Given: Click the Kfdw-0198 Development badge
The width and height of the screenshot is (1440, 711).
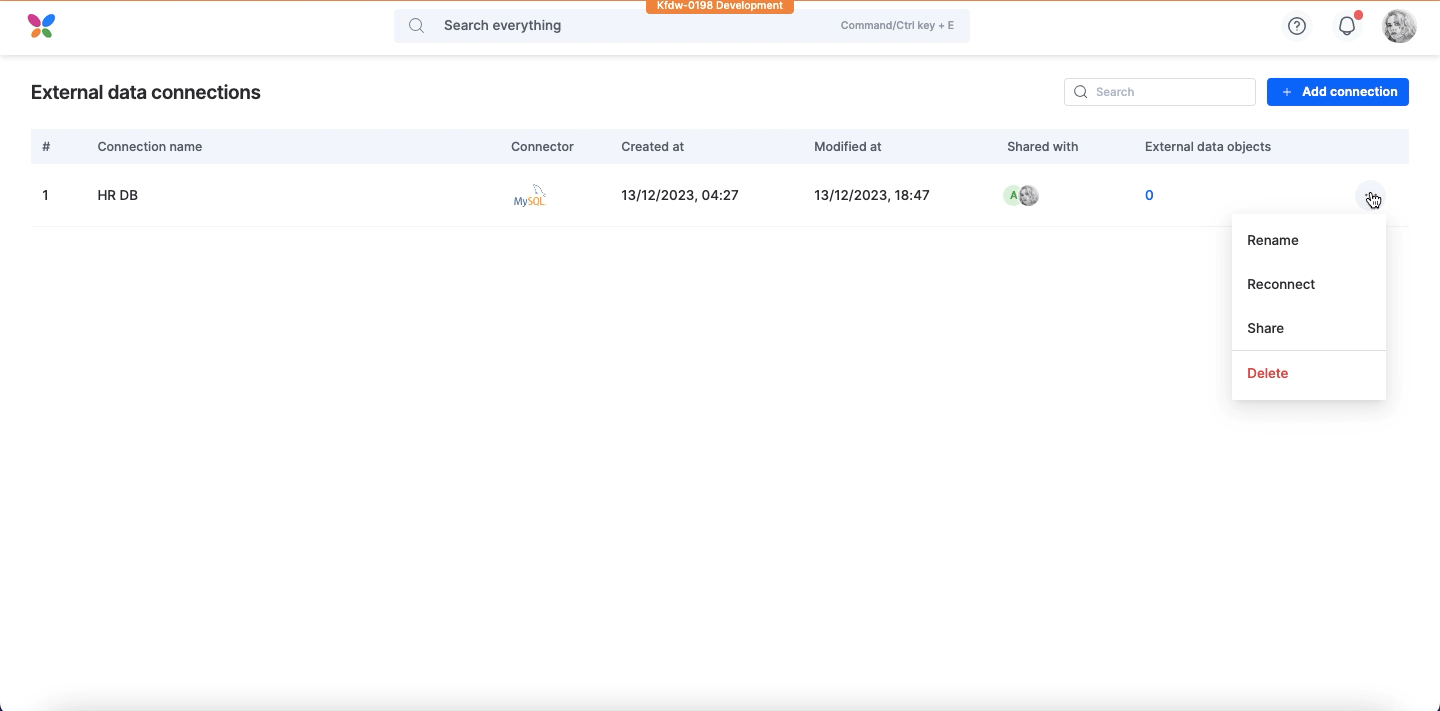Looking at the screenshot, I should pyautogui.click(x=720, y=6).
